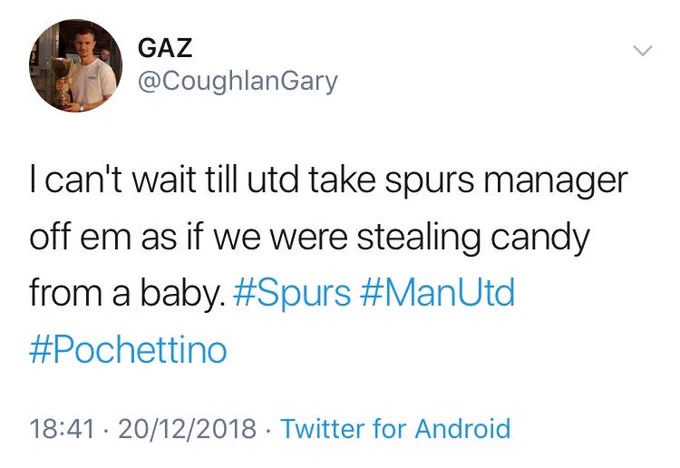Click the words "from a baby."
This screenshot has height=468, width=680.
point(128,293)
